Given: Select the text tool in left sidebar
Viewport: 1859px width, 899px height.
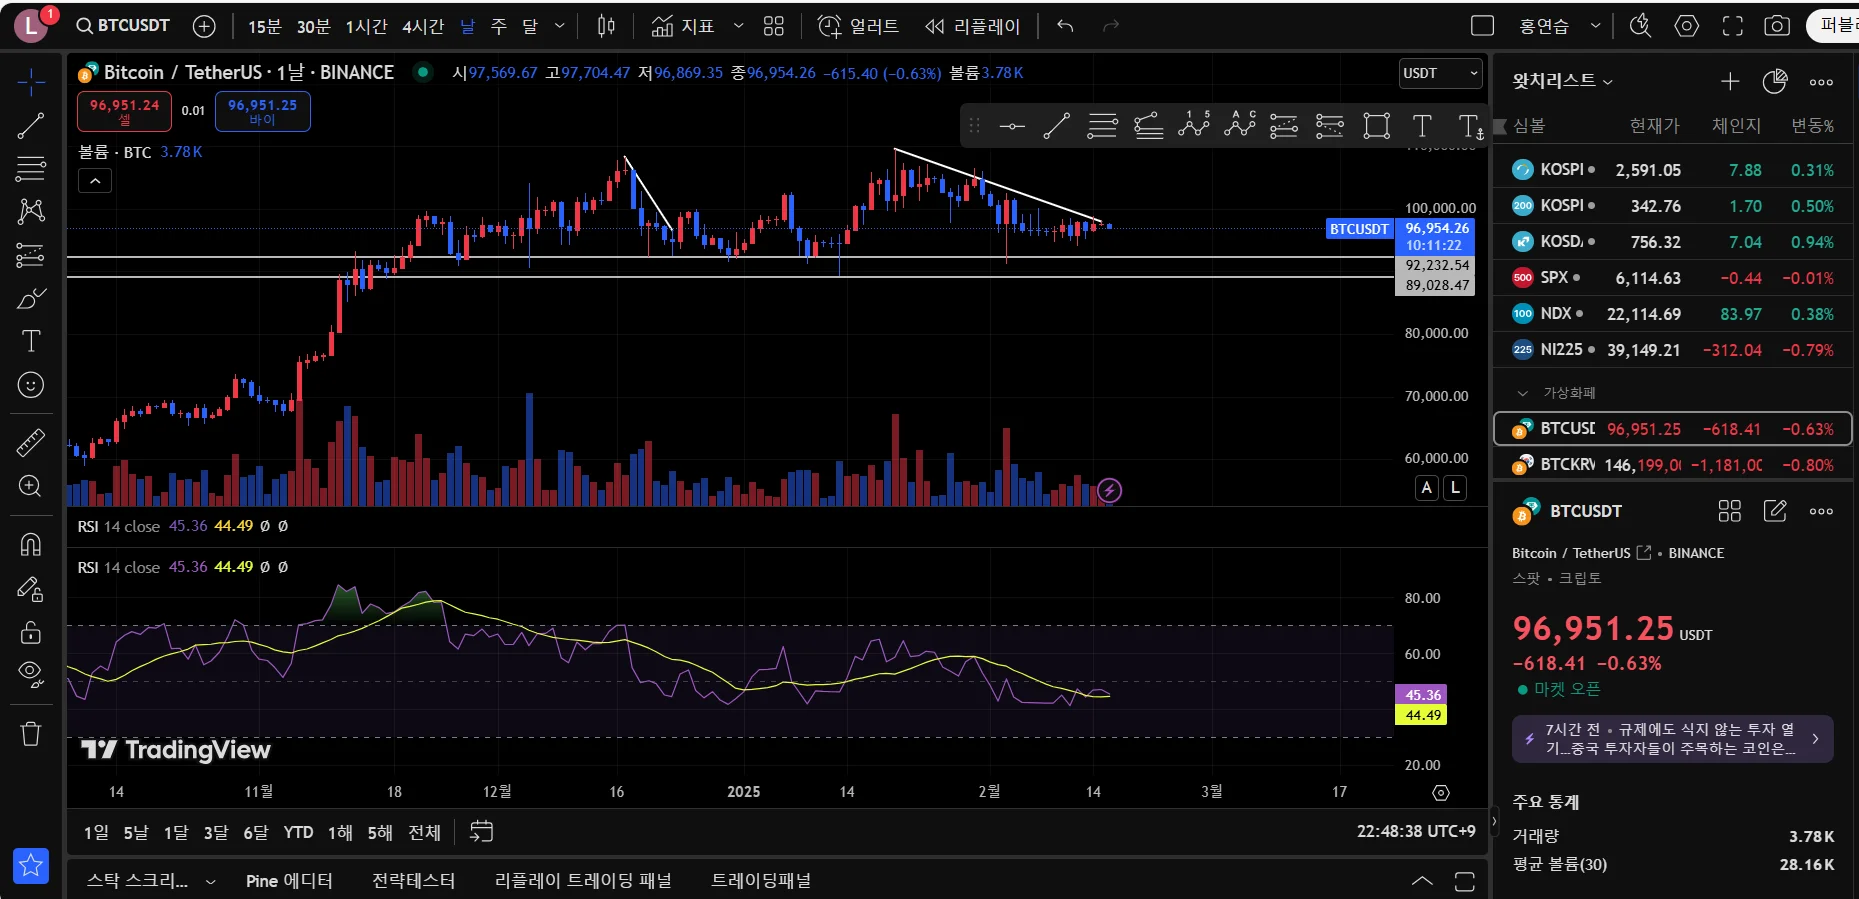Looking at the screenshot, I should click(x=31, y=341).
